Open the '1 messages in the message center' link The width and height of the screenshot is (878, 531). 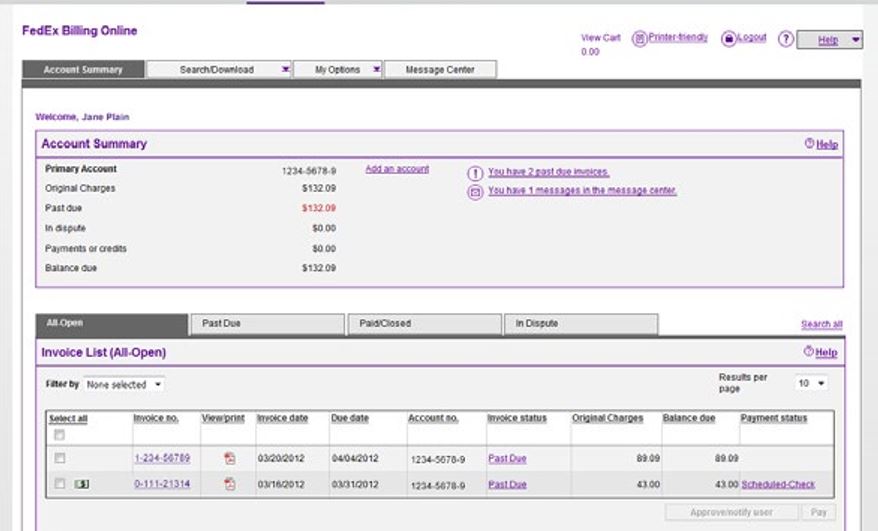582,190
